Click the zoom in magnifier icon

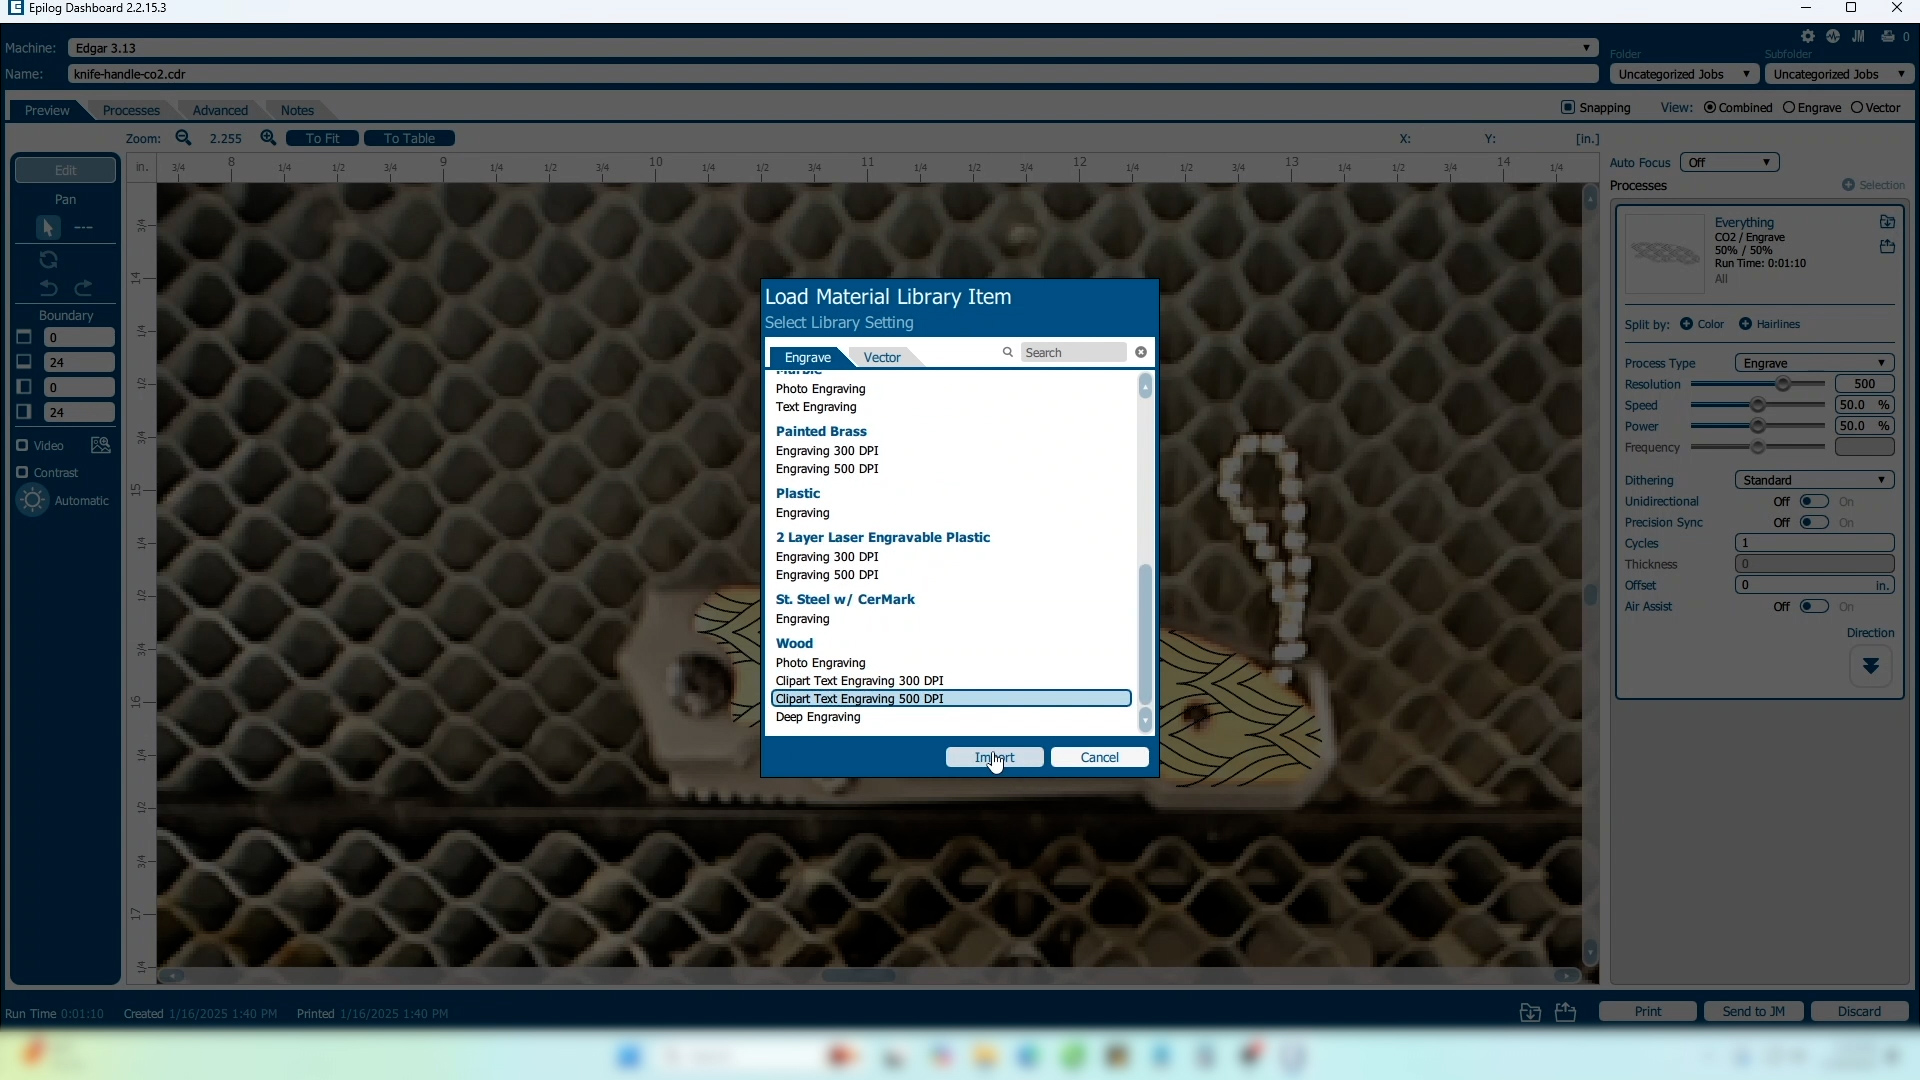point(268,138)
